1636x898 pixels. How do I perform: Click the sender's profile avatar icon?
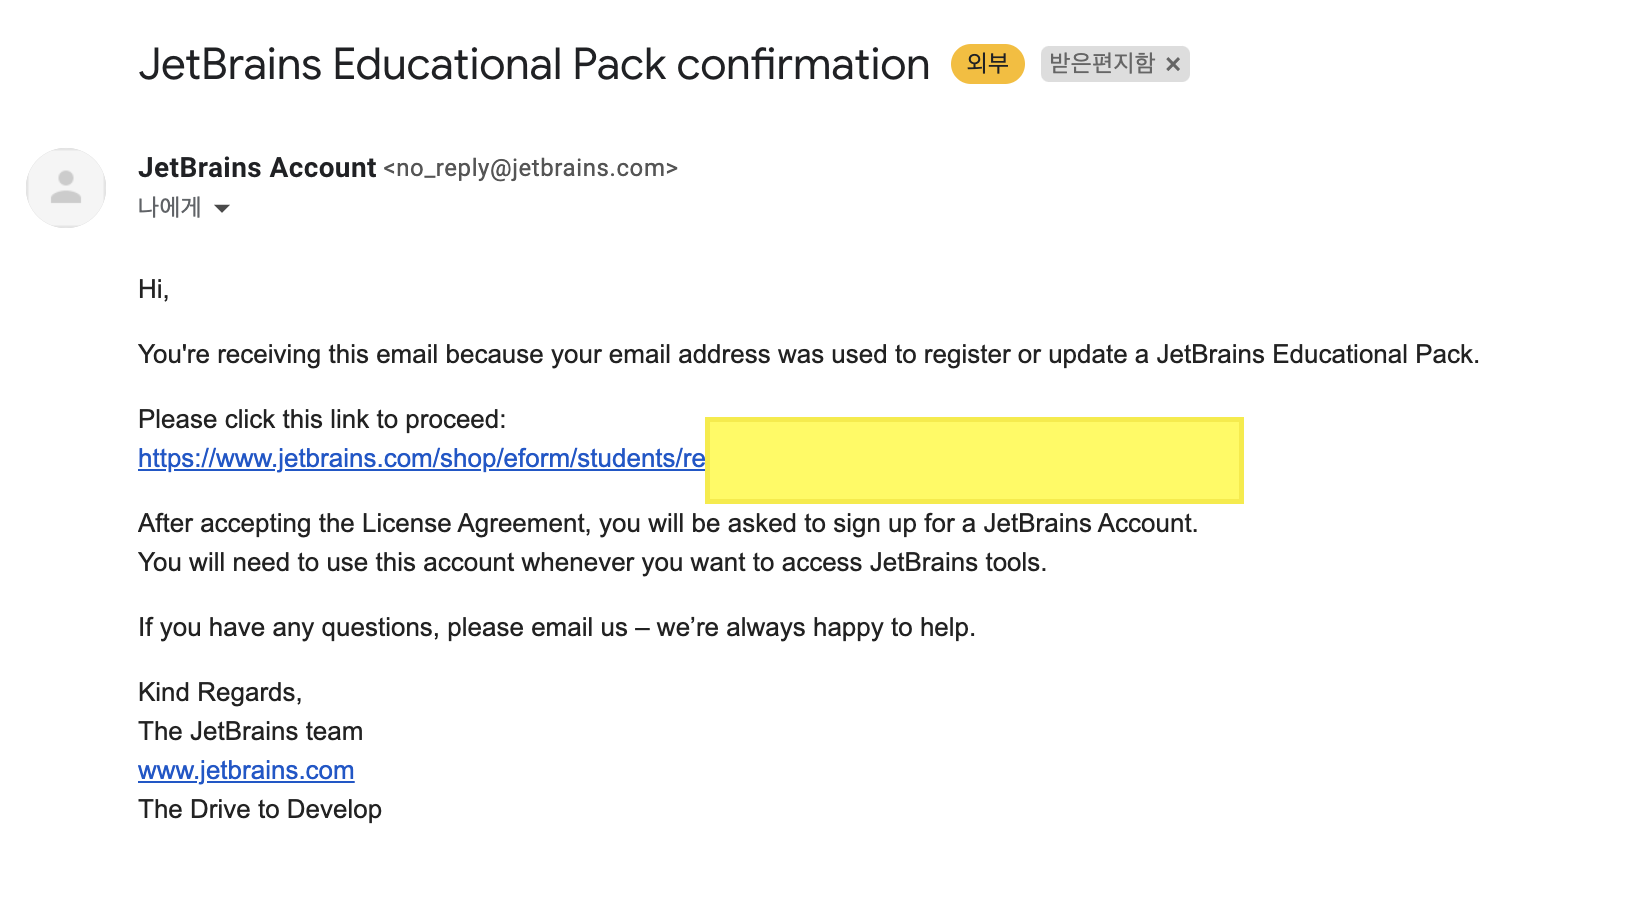click(x=66, y=188)
